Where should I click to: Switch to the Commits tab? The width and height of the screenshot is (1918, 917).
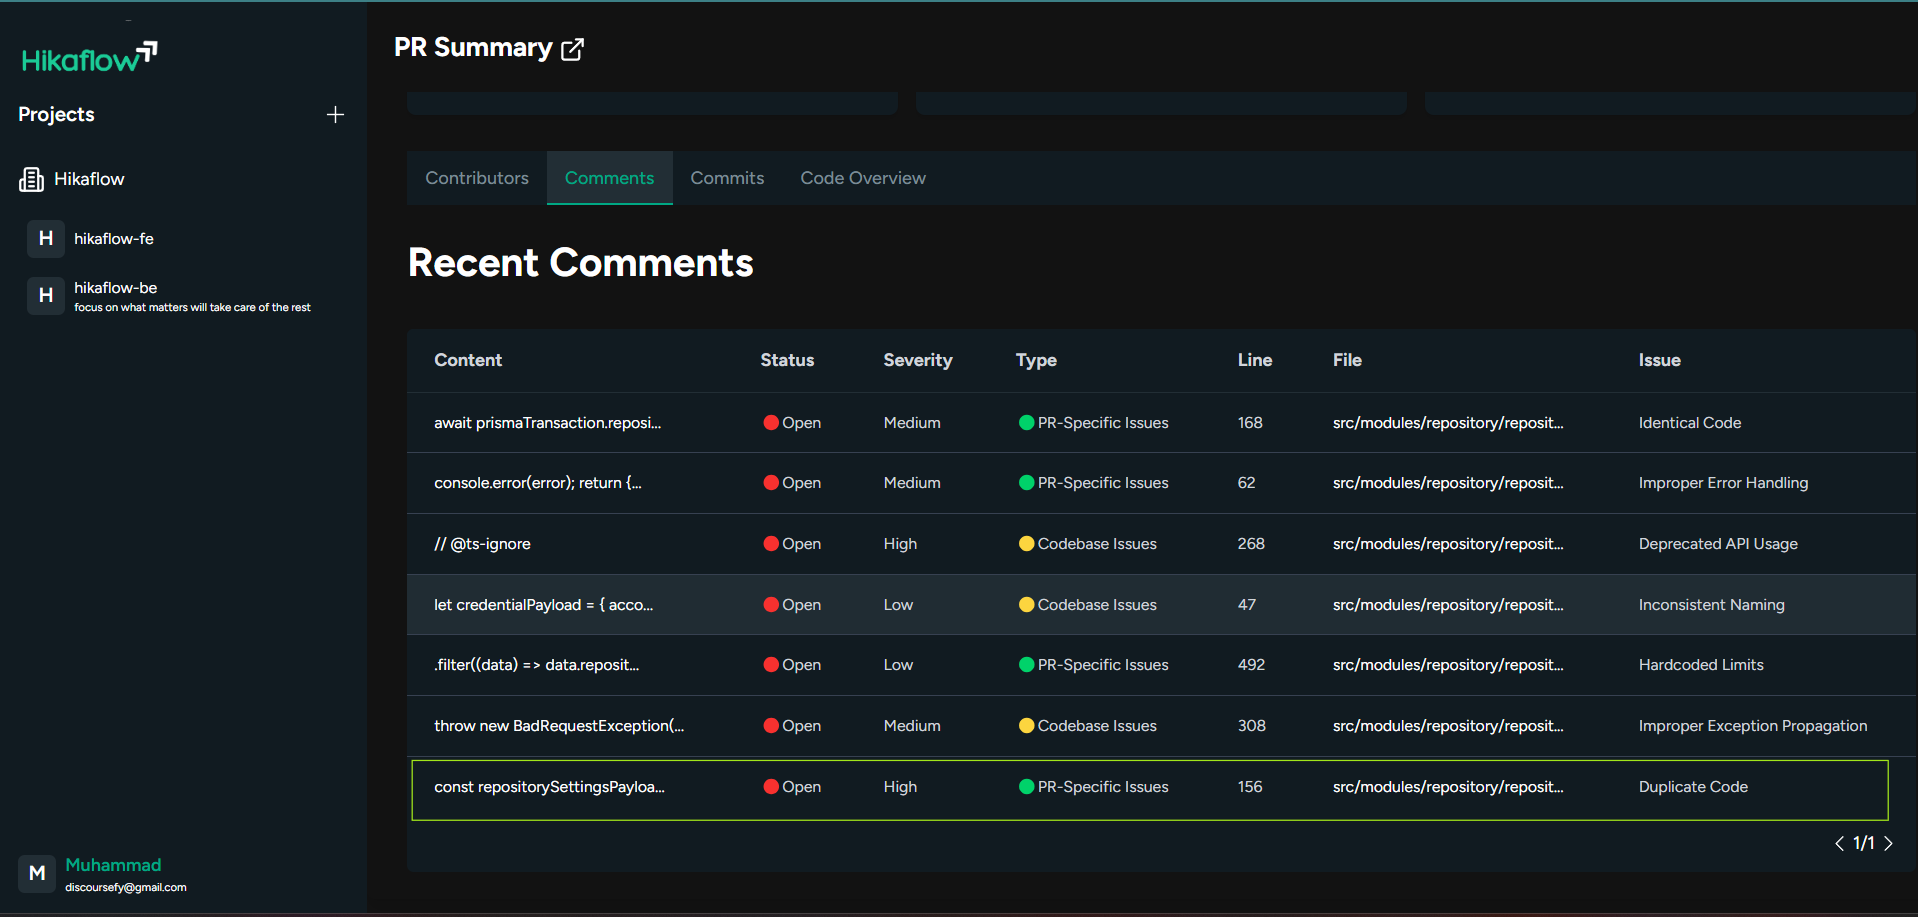pyautogui.click(x=727, y=178)
